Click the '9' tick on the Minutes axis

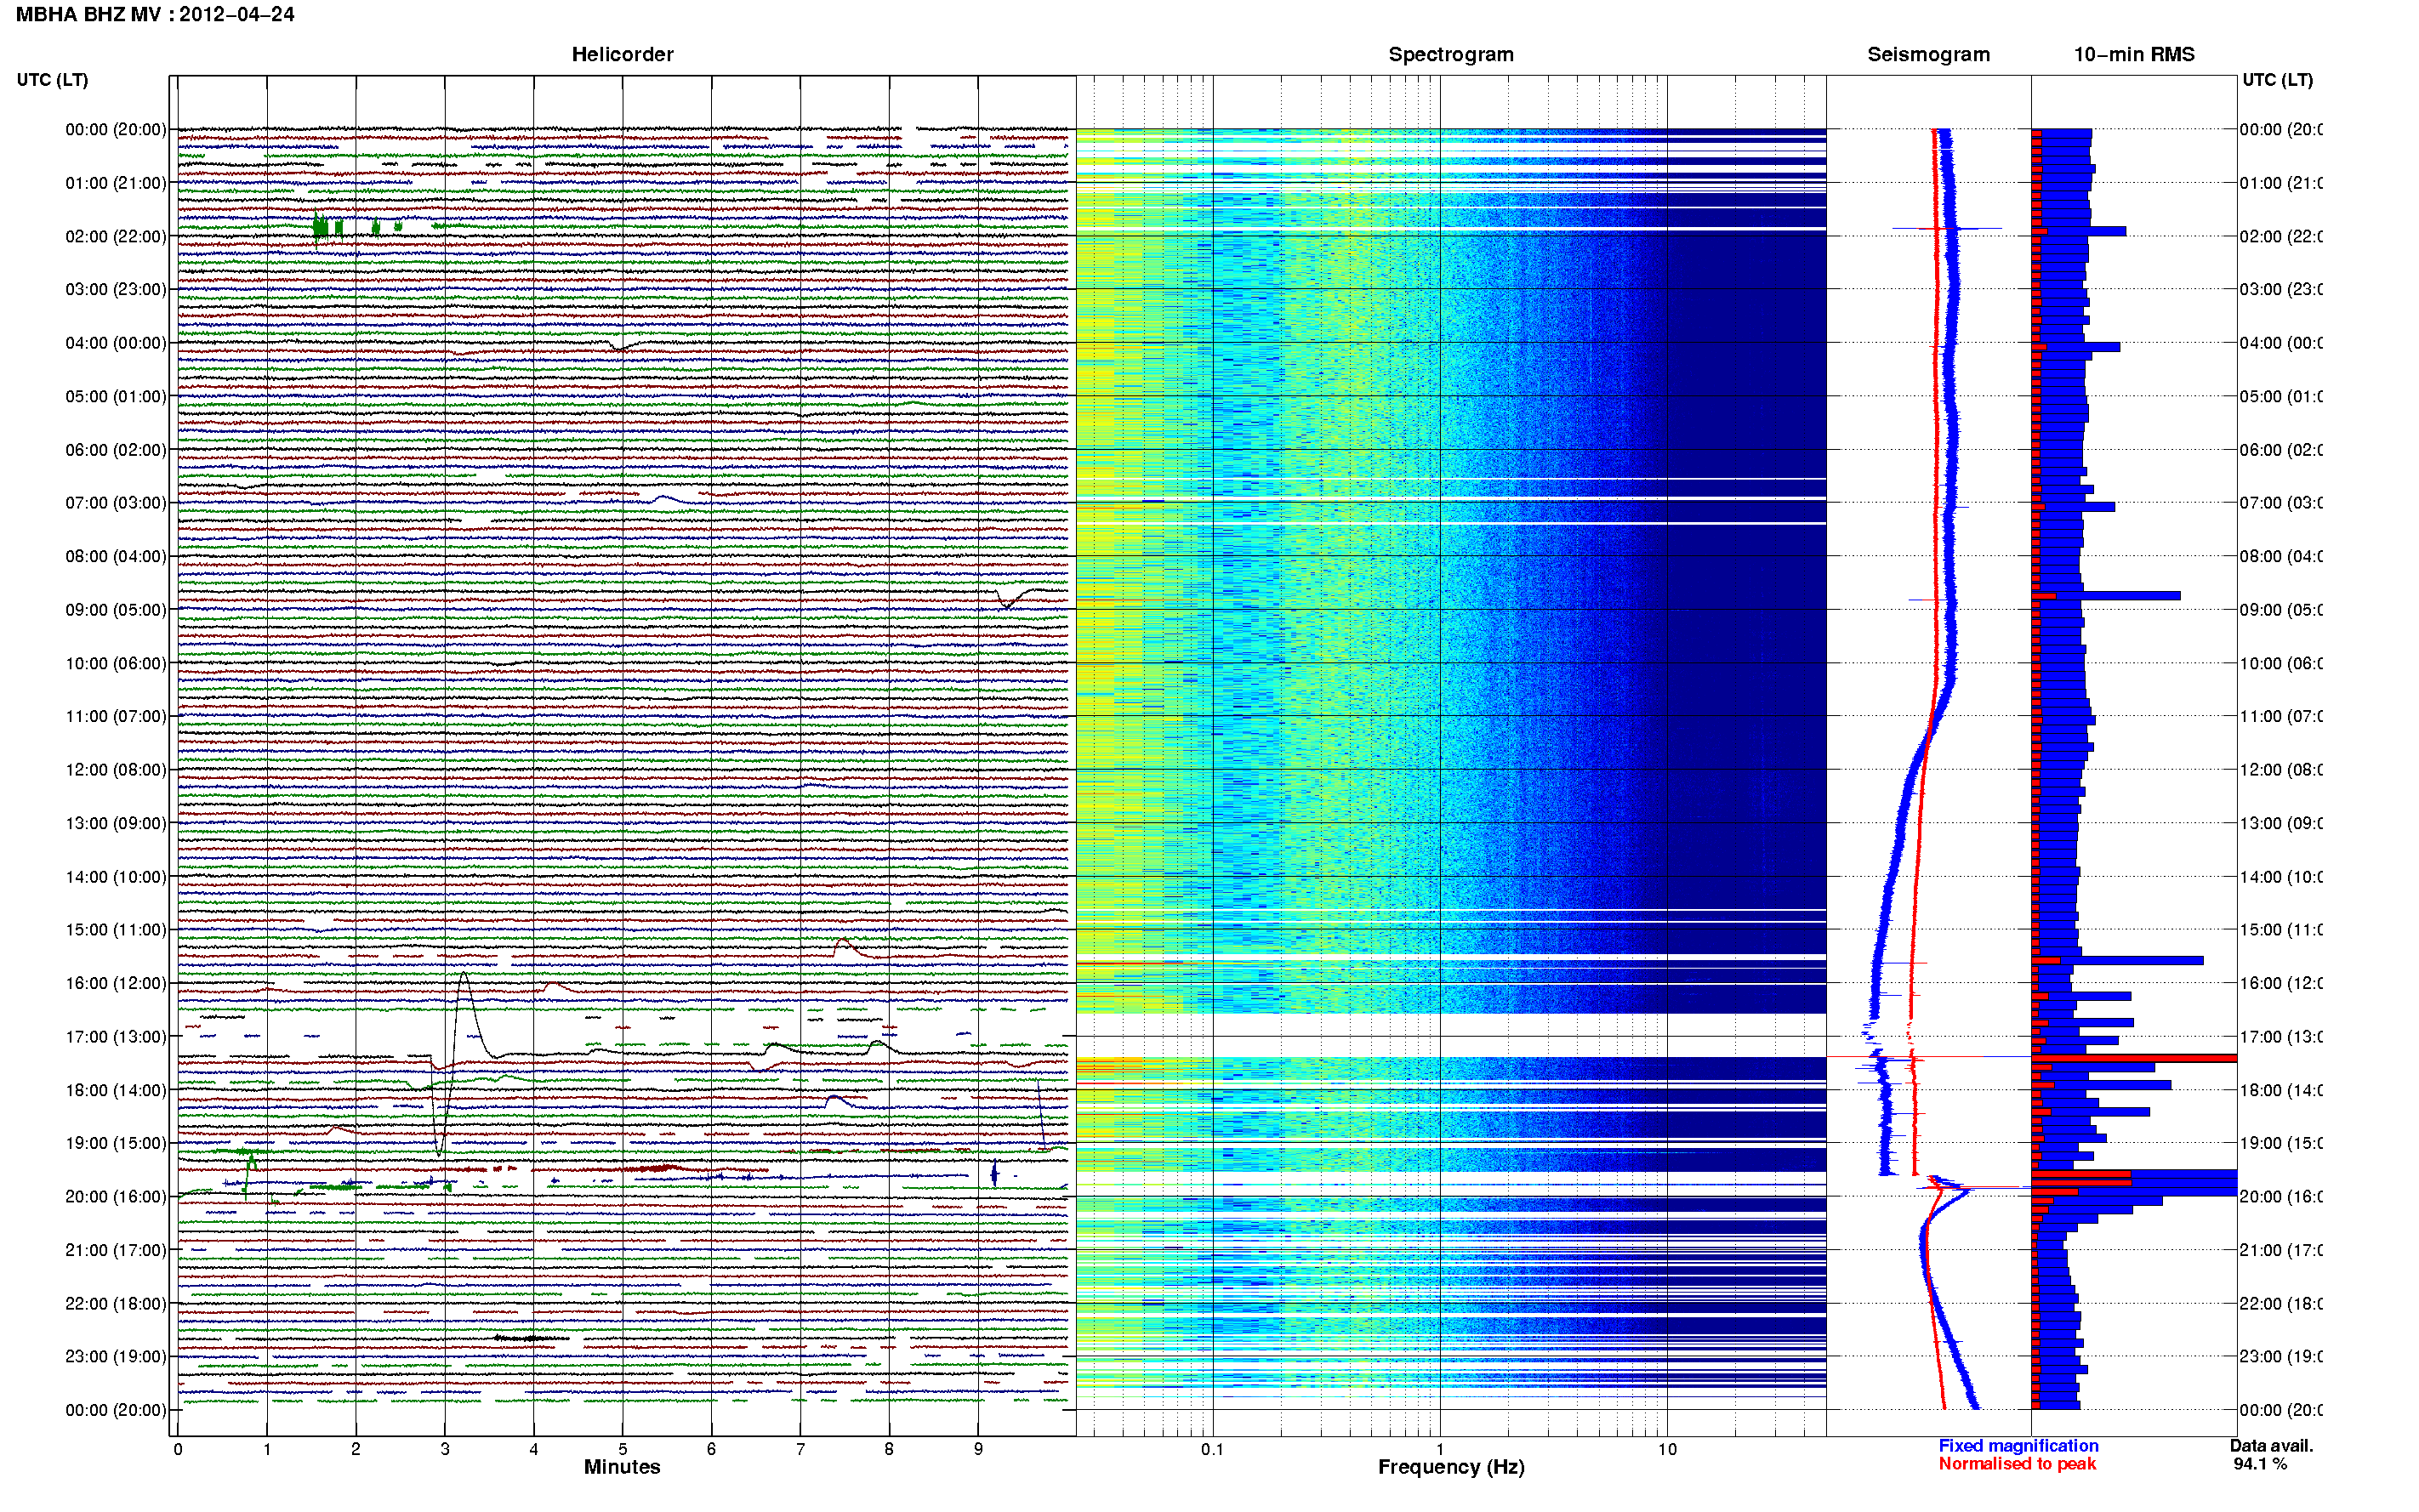pos(978,1449)
